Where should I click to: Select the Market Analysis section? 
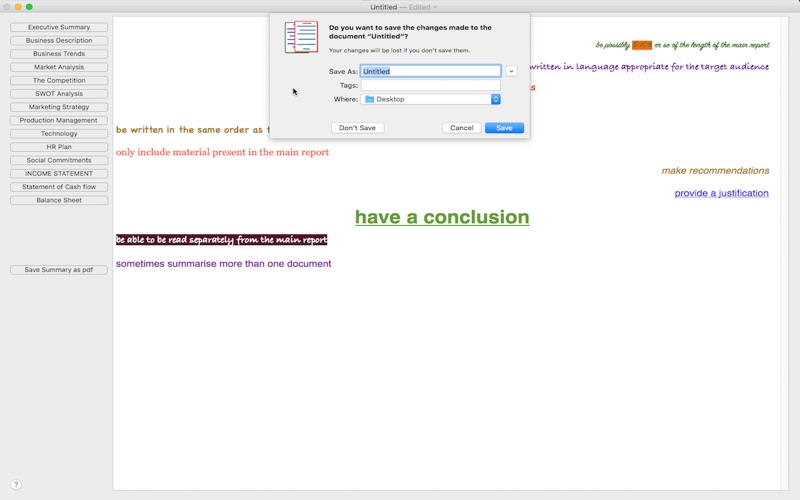pos(59,67)
